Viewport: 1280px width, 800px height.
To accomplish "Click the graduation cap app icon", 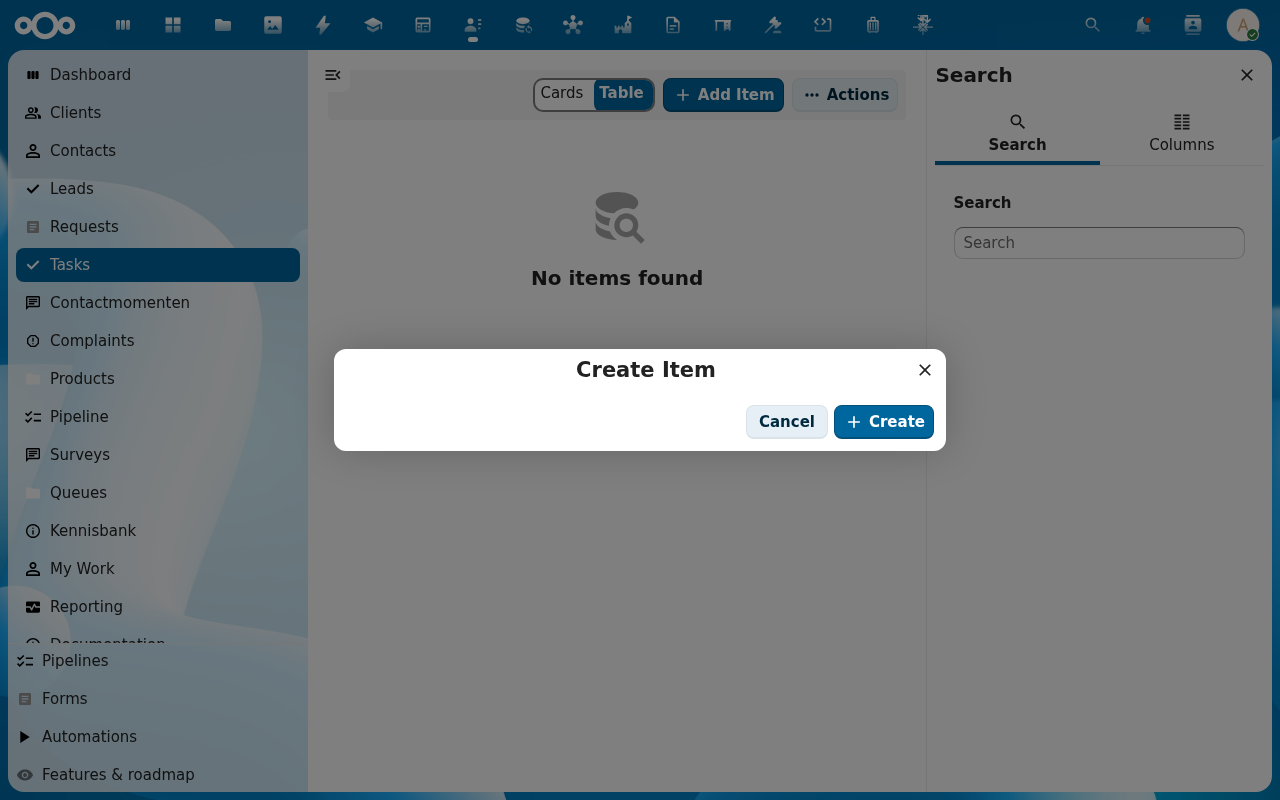I will (x=373, y=25).
